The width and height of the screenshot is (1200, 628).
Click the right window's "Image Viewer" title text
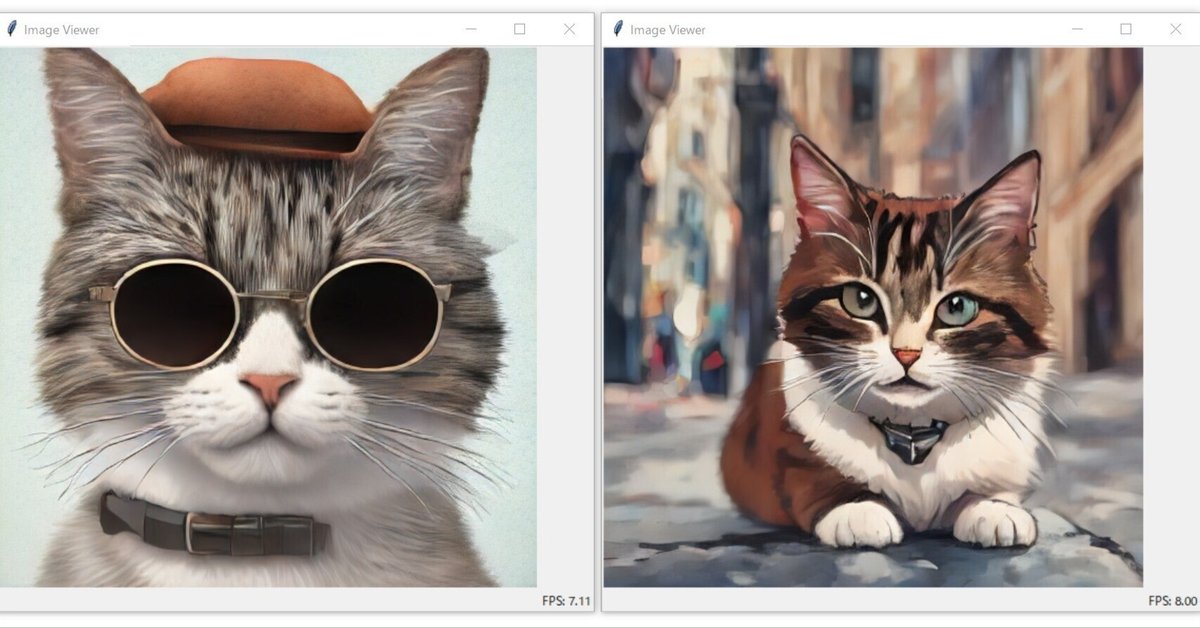pyautogui.click(x=668, y=30)
